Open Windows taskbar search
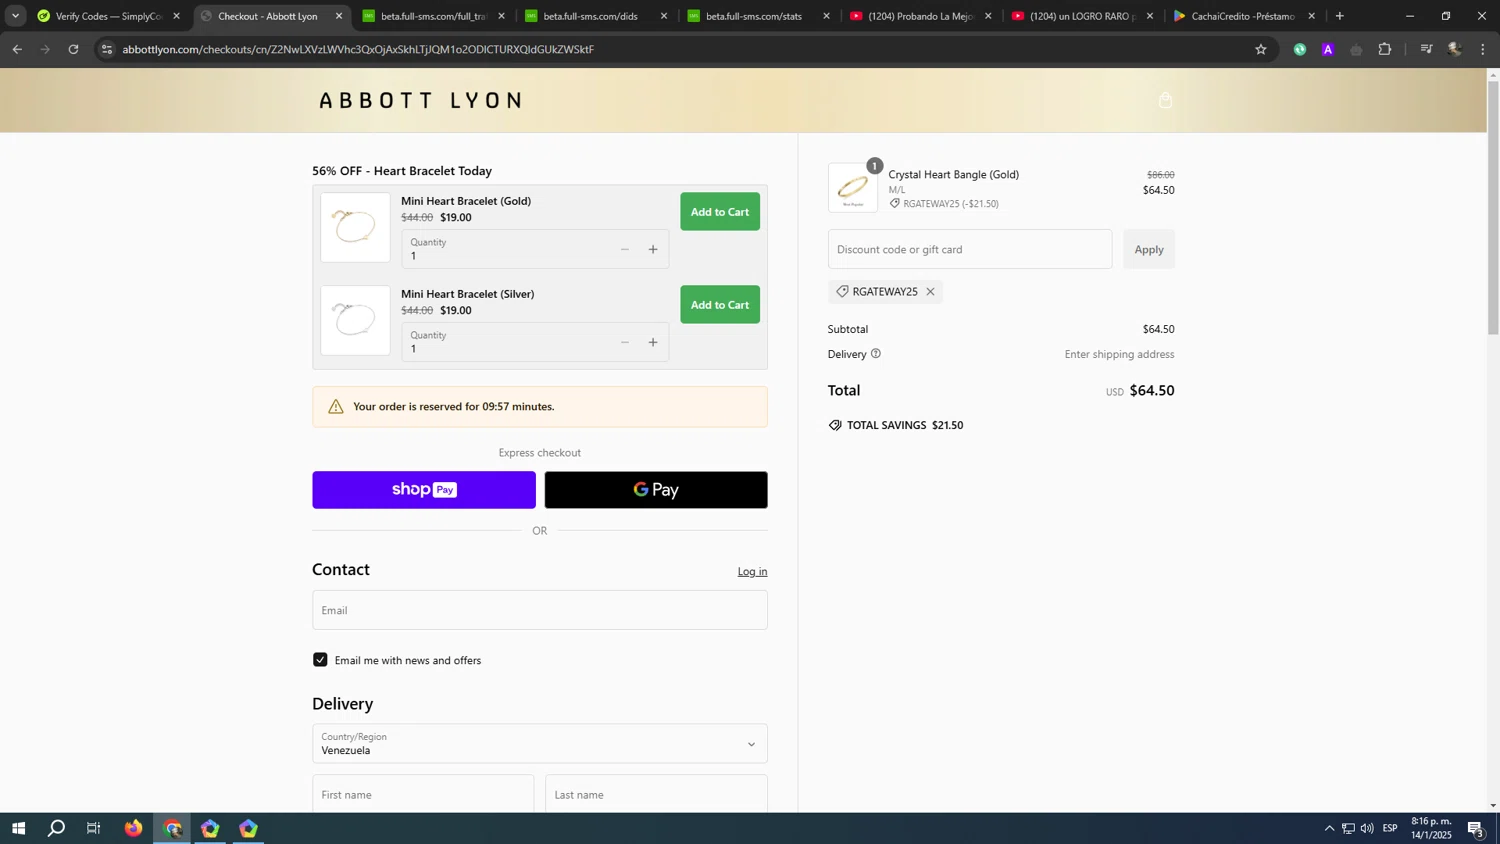 (57, 828)
